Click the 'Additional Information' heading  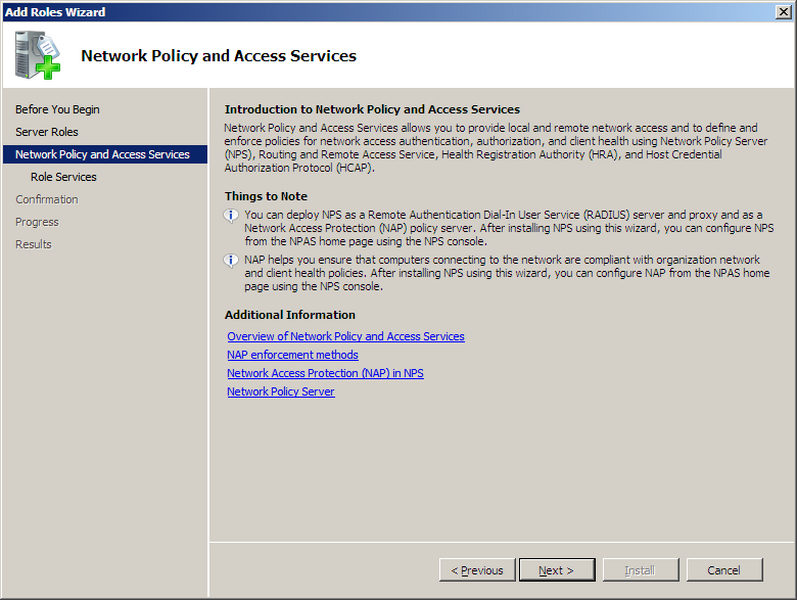[290, 315]
